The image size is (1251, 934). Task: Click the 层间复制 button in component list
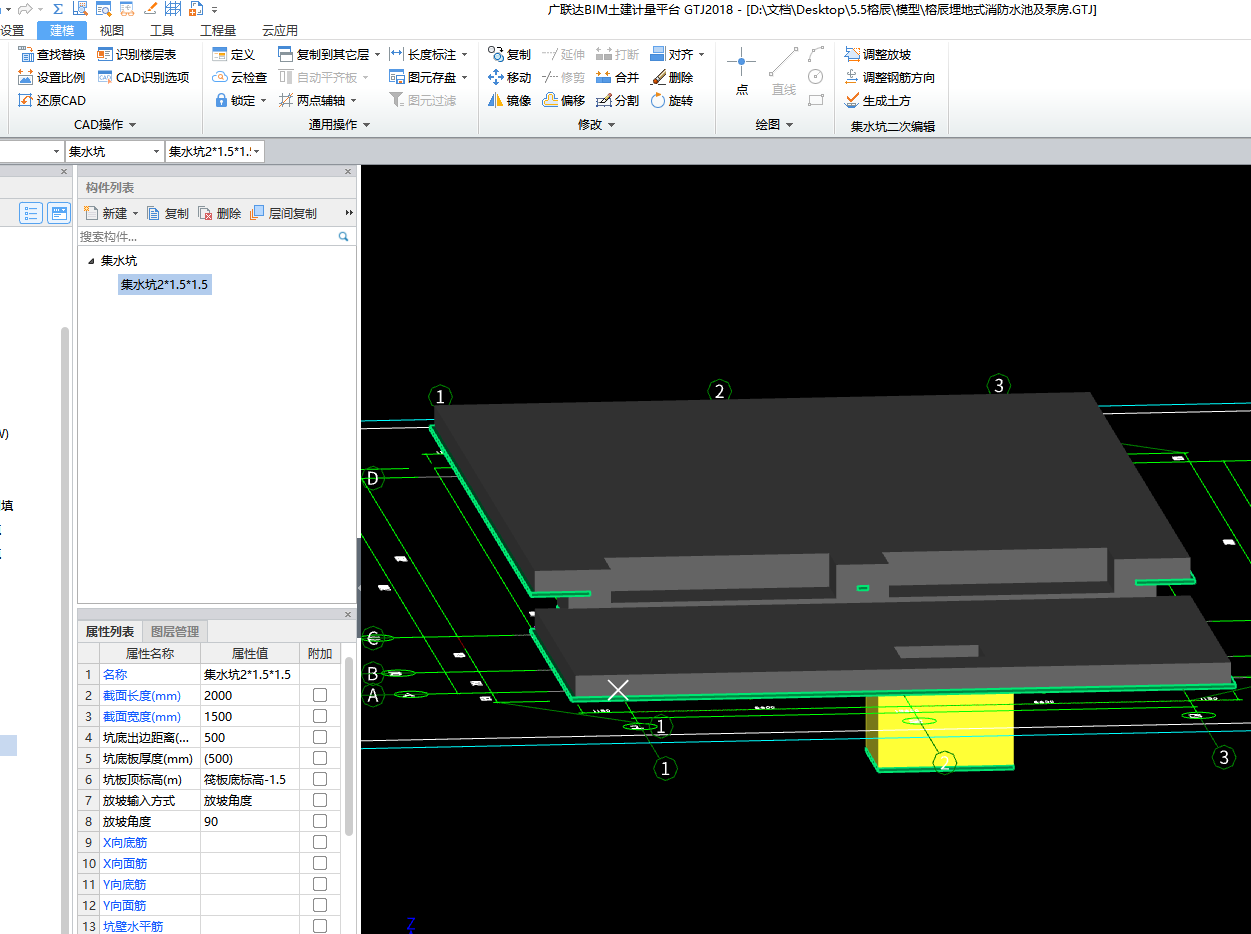tap(284, 213)
